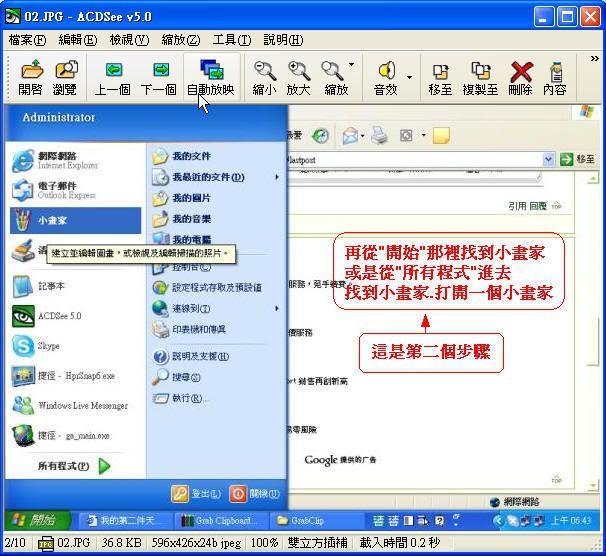Click the 36.8 KB file size status entry
The image size is (606, 556).
(x=121, y=542)
